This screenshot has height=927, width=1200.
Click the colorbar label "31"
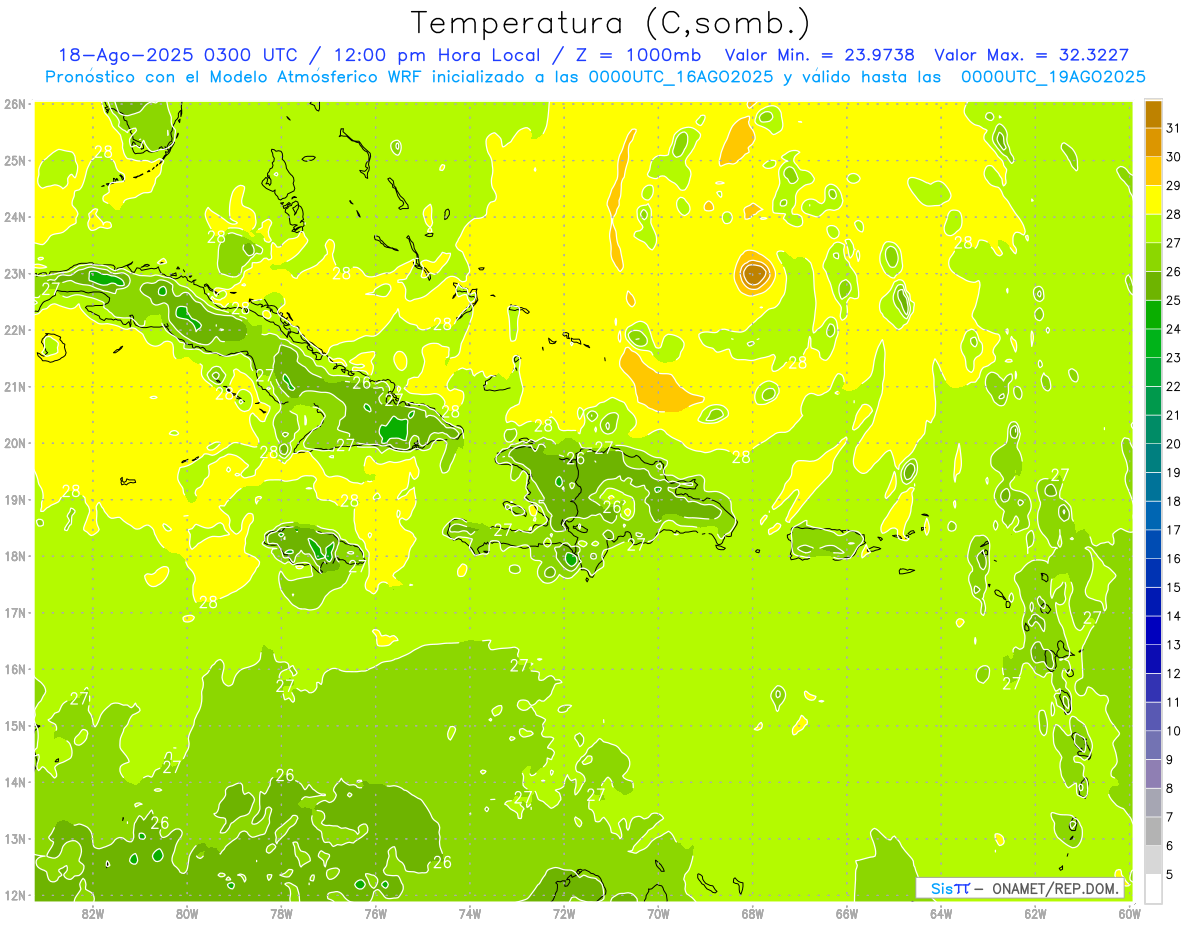(x=1174, y=128)
